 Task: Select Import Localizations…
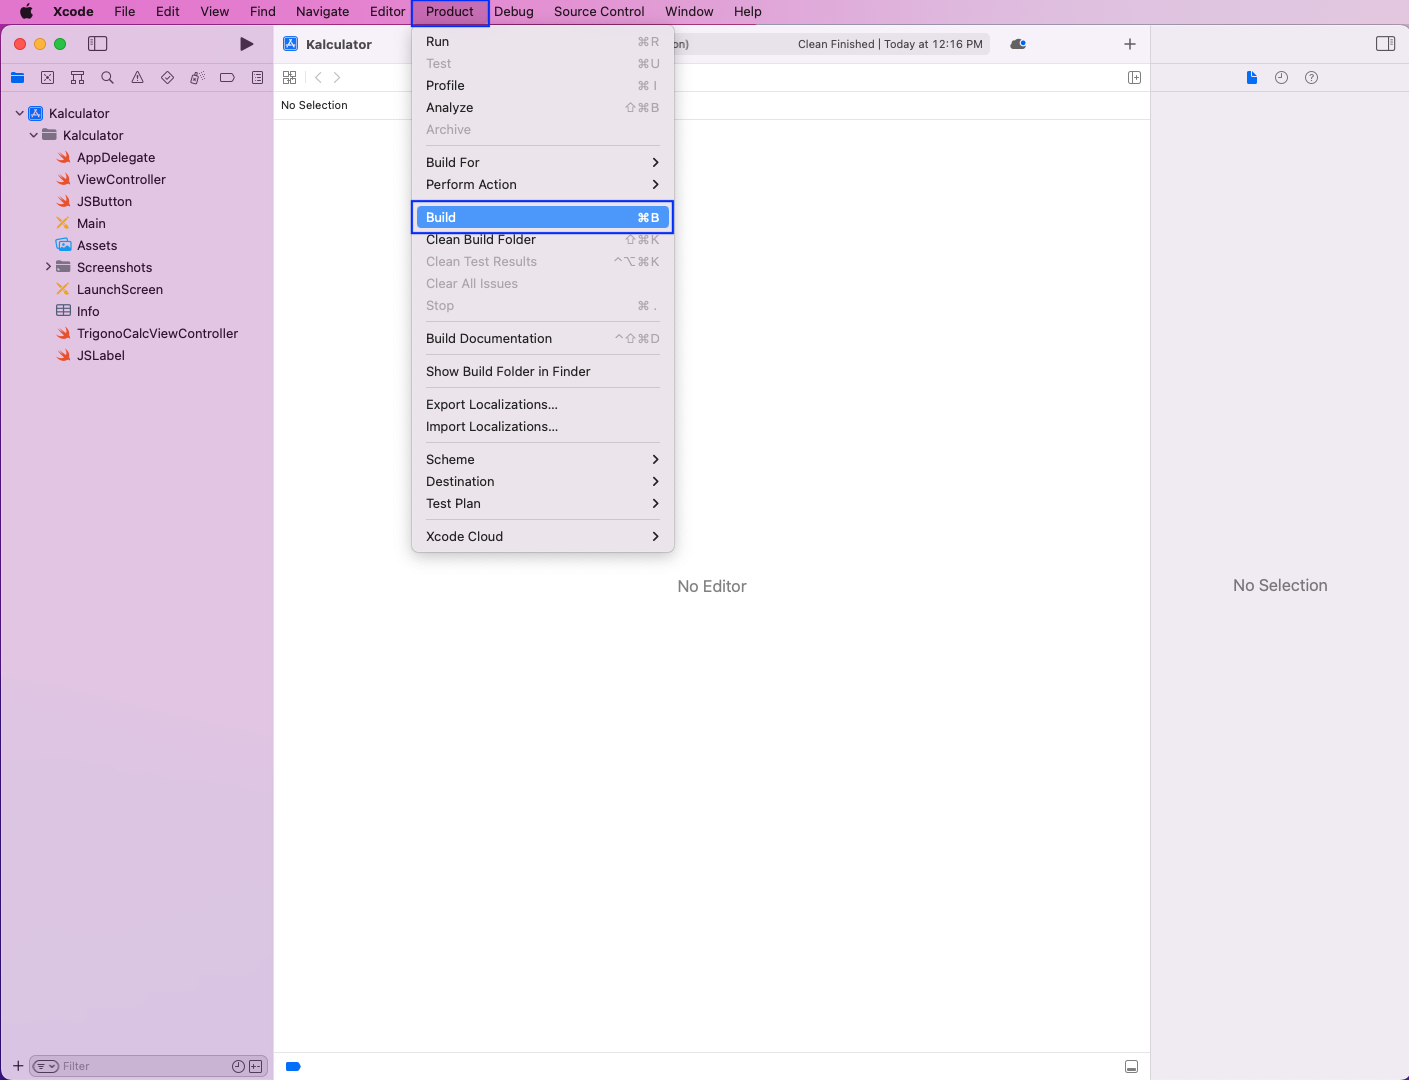(x=543, y=426)
